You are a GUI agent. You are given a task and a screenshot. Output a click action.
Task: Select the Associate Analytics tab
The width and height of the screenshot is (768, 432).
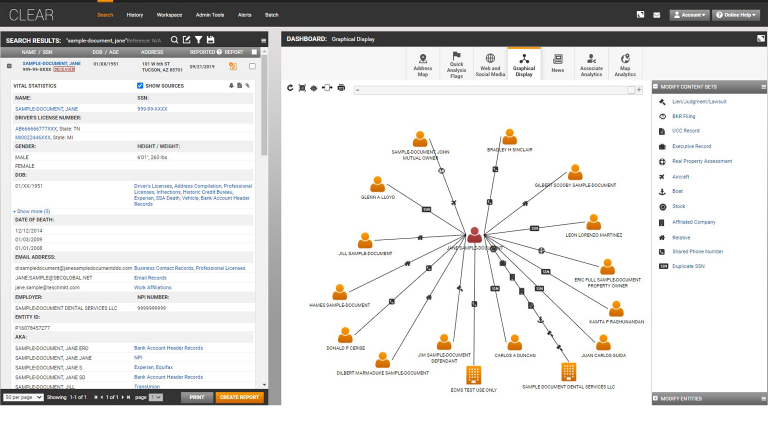coord(591,64)
